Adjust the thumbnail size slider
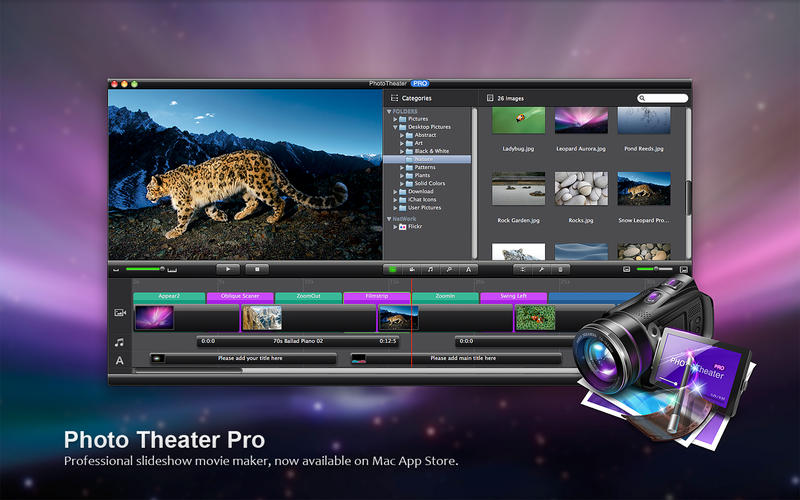 coord(655,269)
